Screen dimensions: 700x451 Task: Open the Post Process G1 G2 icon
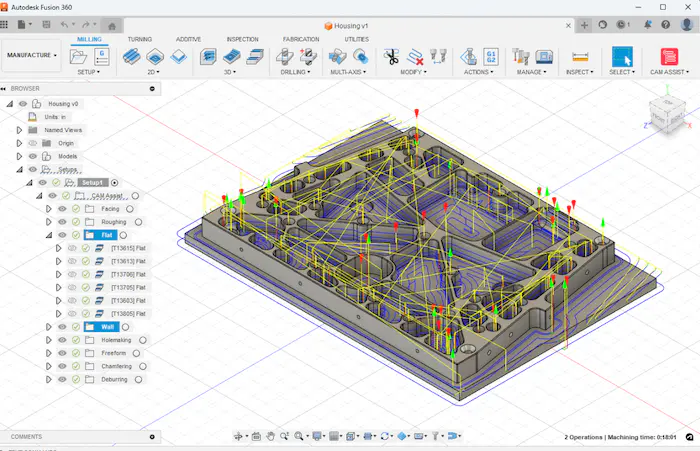click(x=491, y=57)
